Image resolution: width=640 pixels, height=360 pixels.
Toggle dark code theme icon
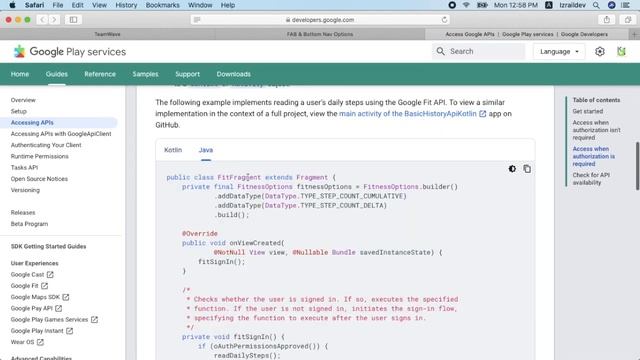pyautogui.click(x=512, y=169)
